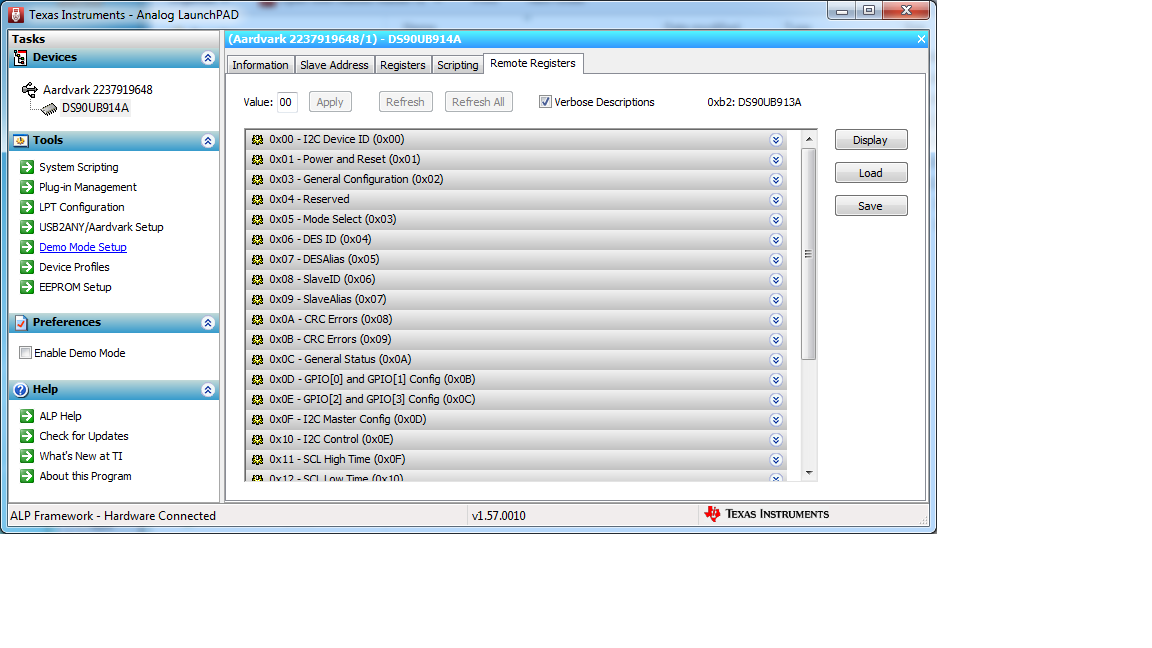Click the green arrow icon next to Device Profiles

[27, 267]
